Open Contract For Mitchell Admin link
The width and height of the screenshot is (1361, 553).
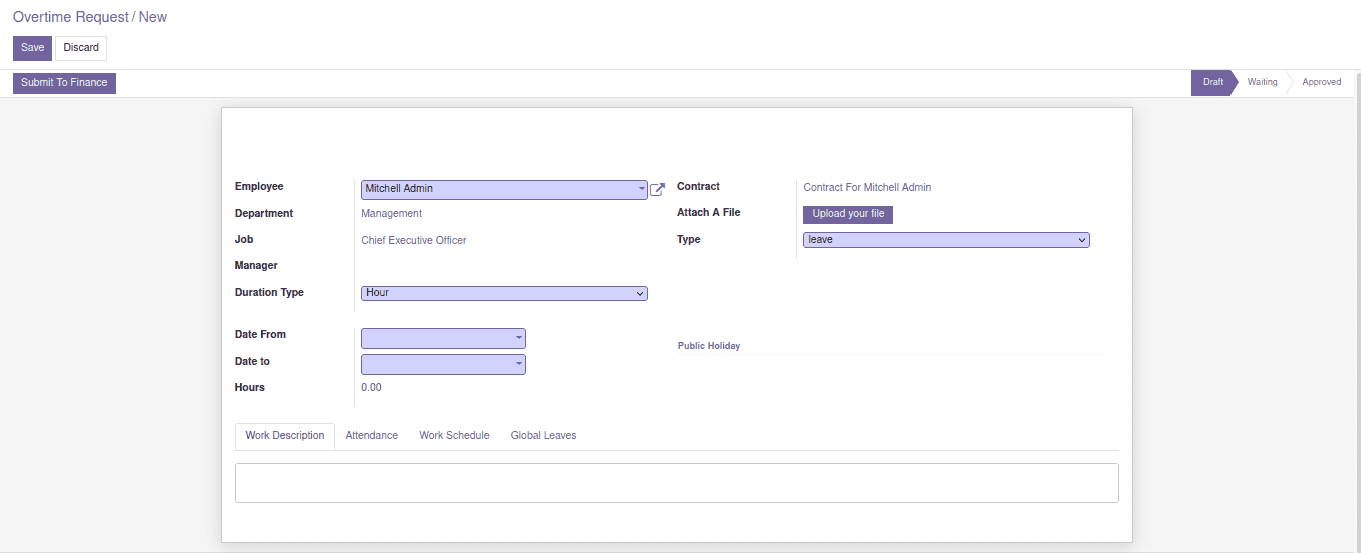pyautogui.click(x=866, y=188)
